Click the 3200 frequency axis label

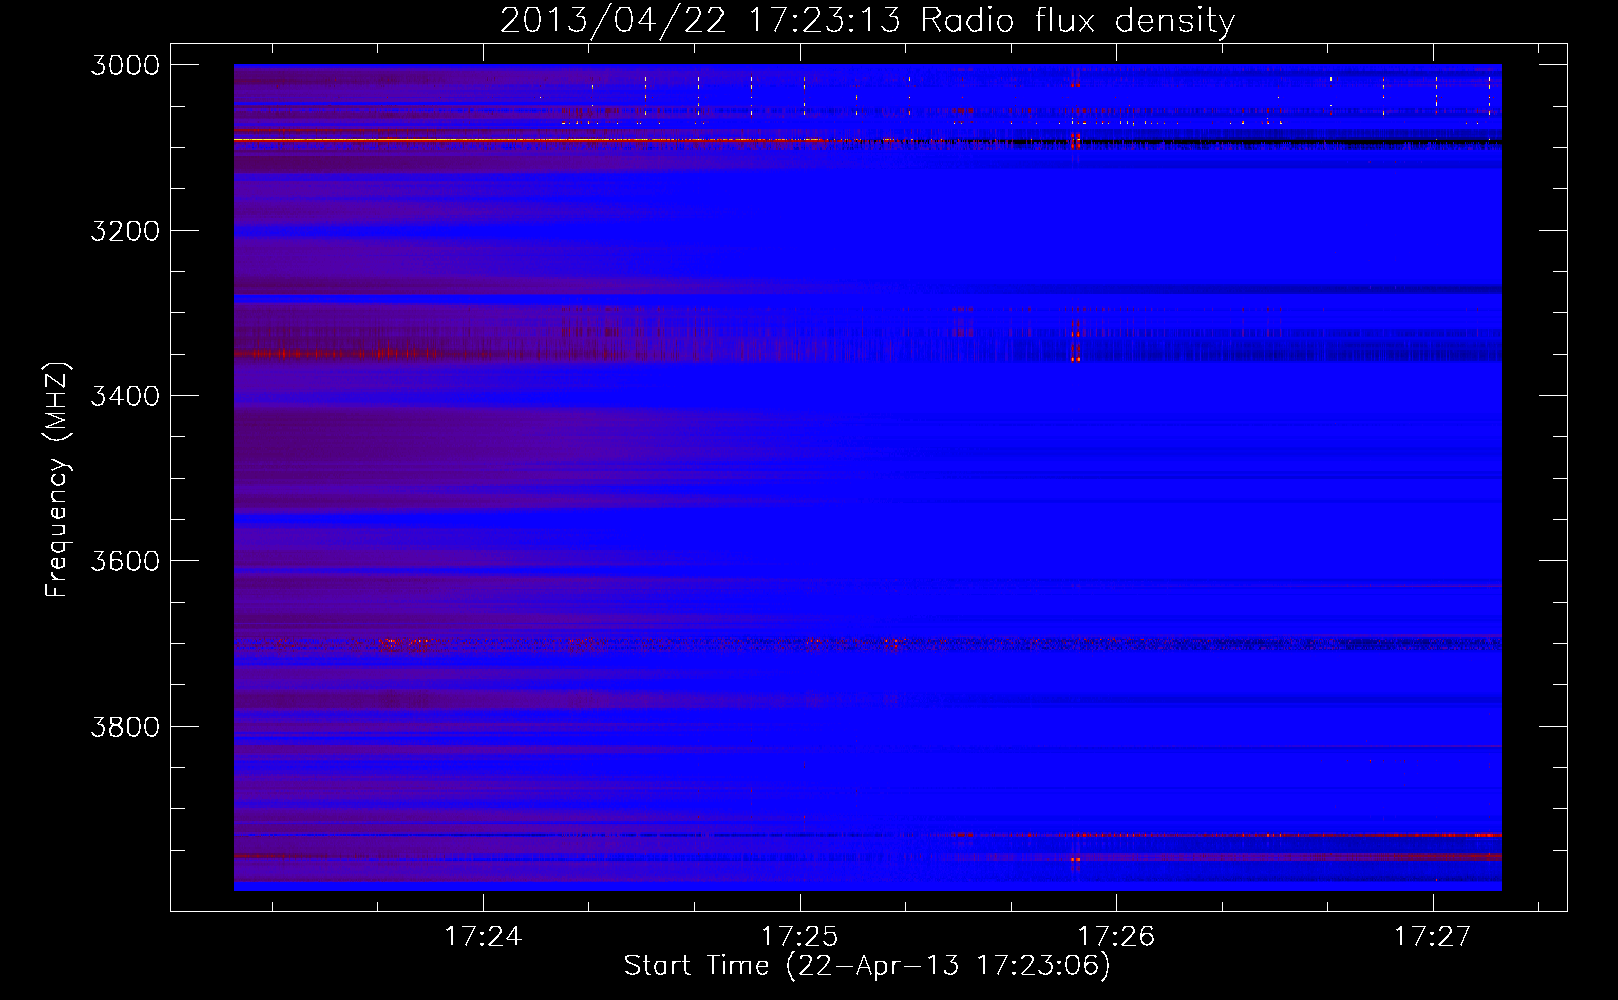[125, 231]
